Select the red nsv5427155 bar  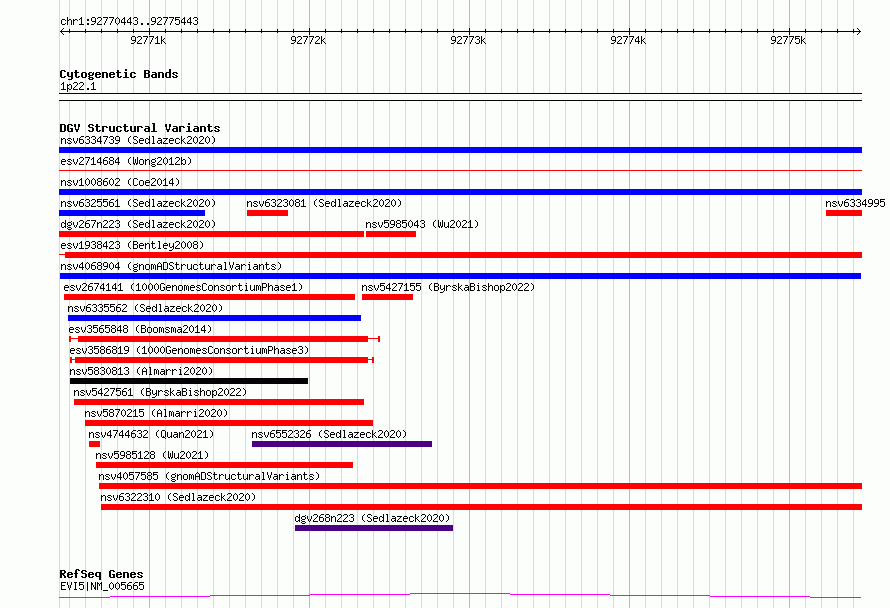coord(387,297)
